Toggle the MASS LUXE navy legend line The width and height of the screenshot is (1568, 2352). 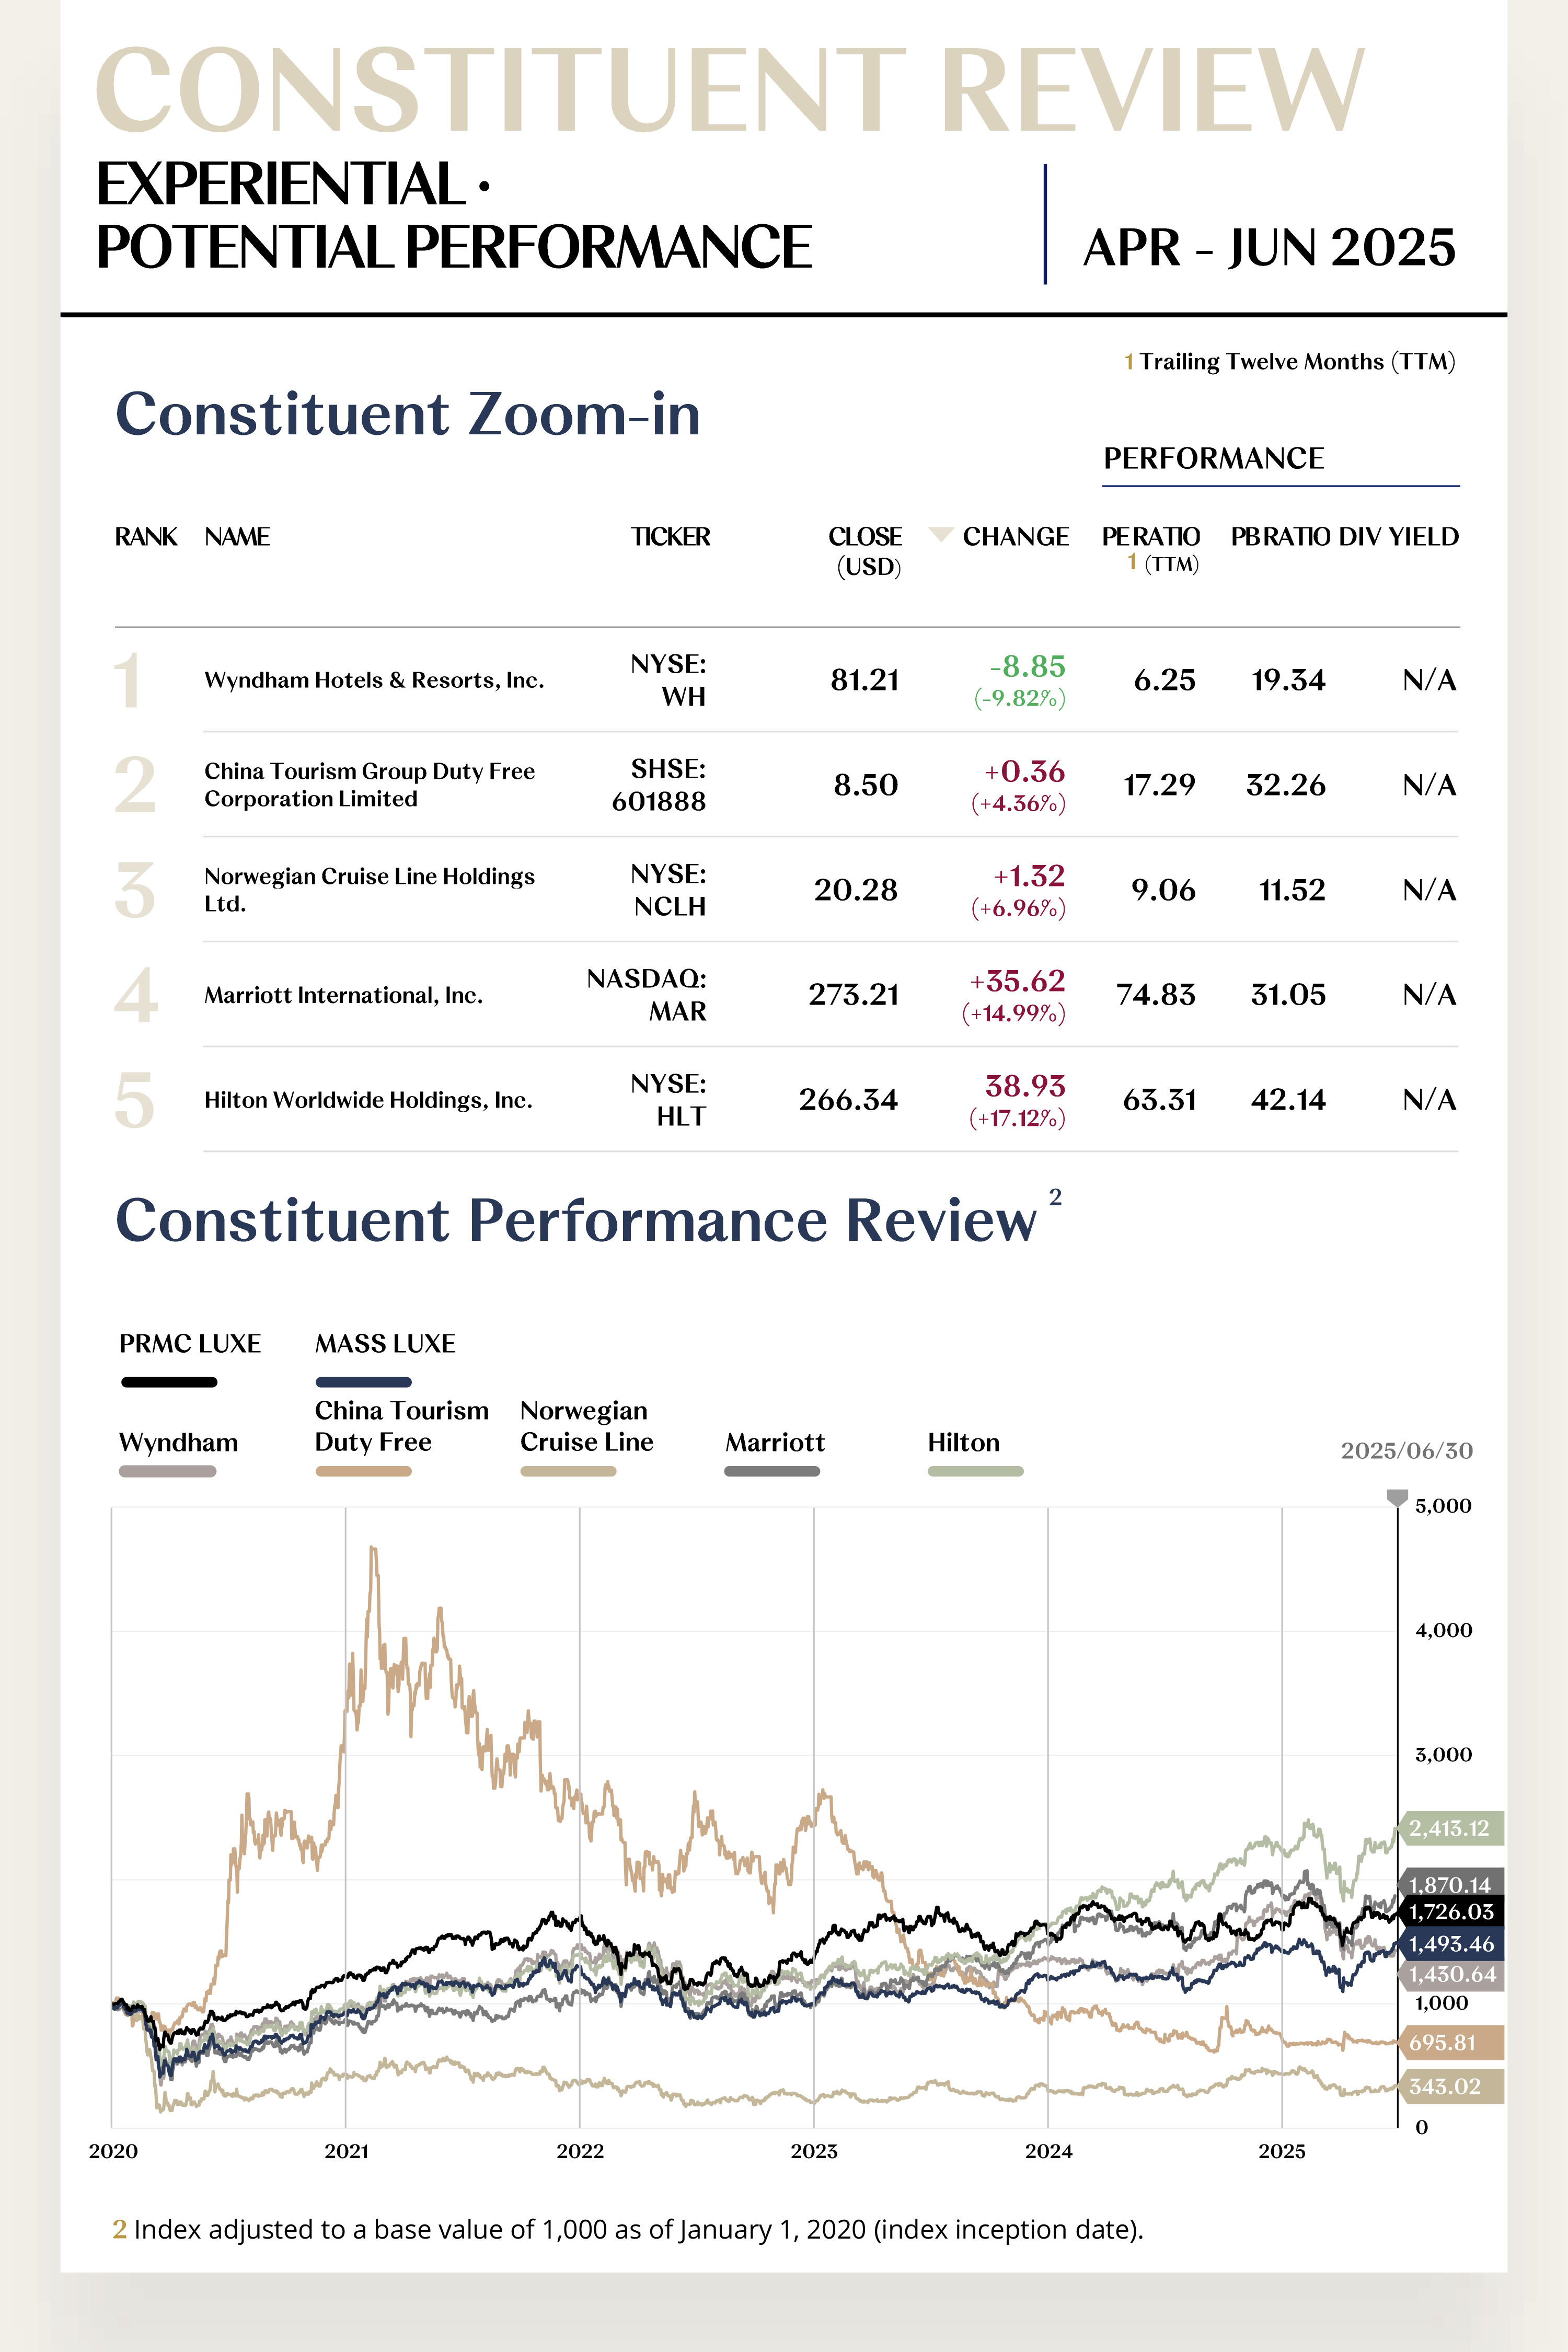[x=364, y=1382]
